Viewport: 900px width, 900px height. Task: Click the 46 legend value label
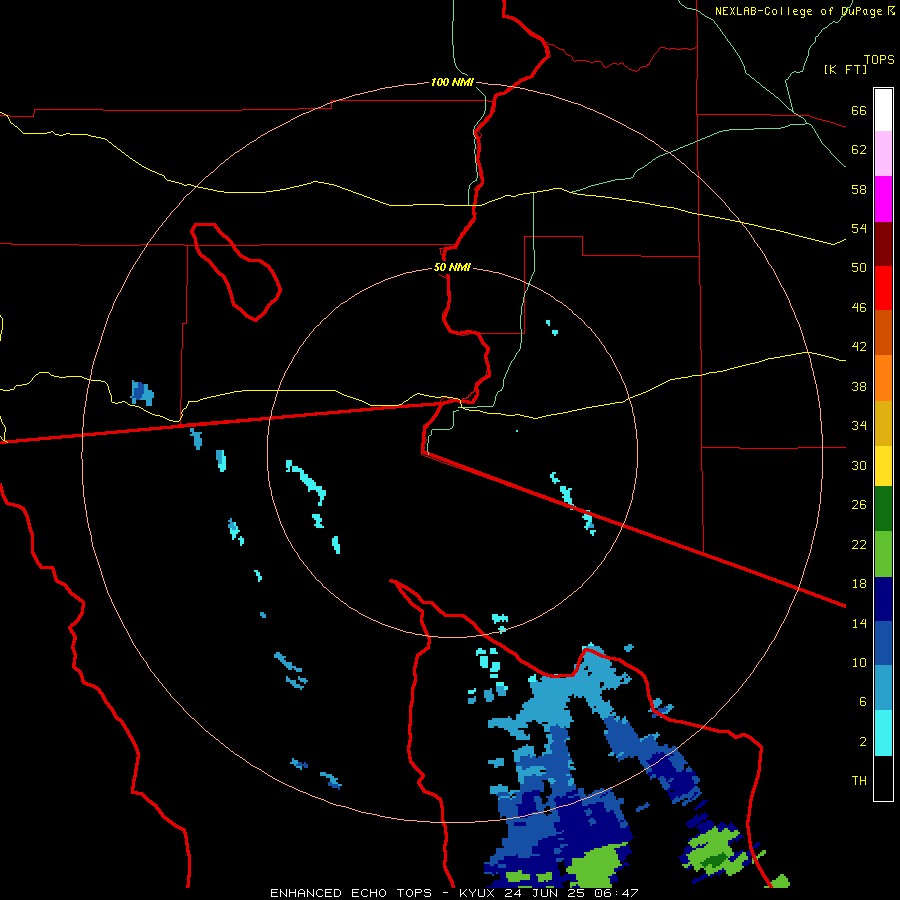[x=859, y=308]
